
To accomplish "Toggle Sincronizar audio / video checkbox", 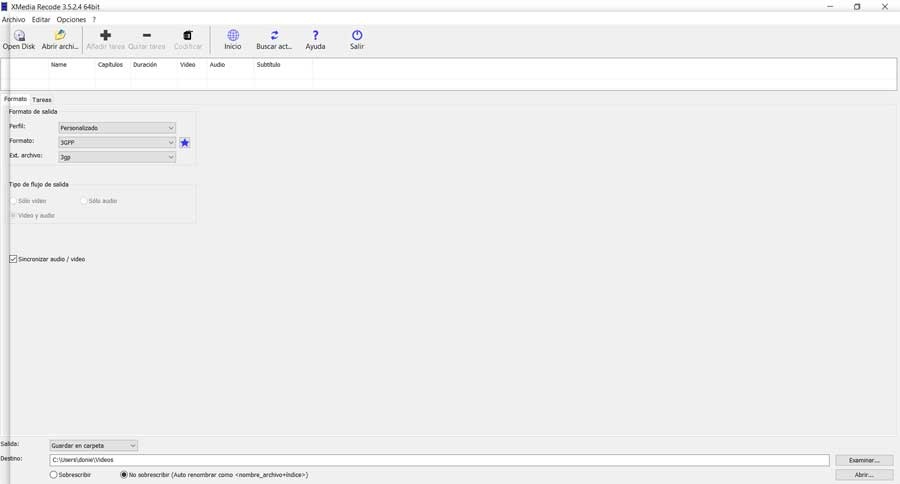I will 13,259.
